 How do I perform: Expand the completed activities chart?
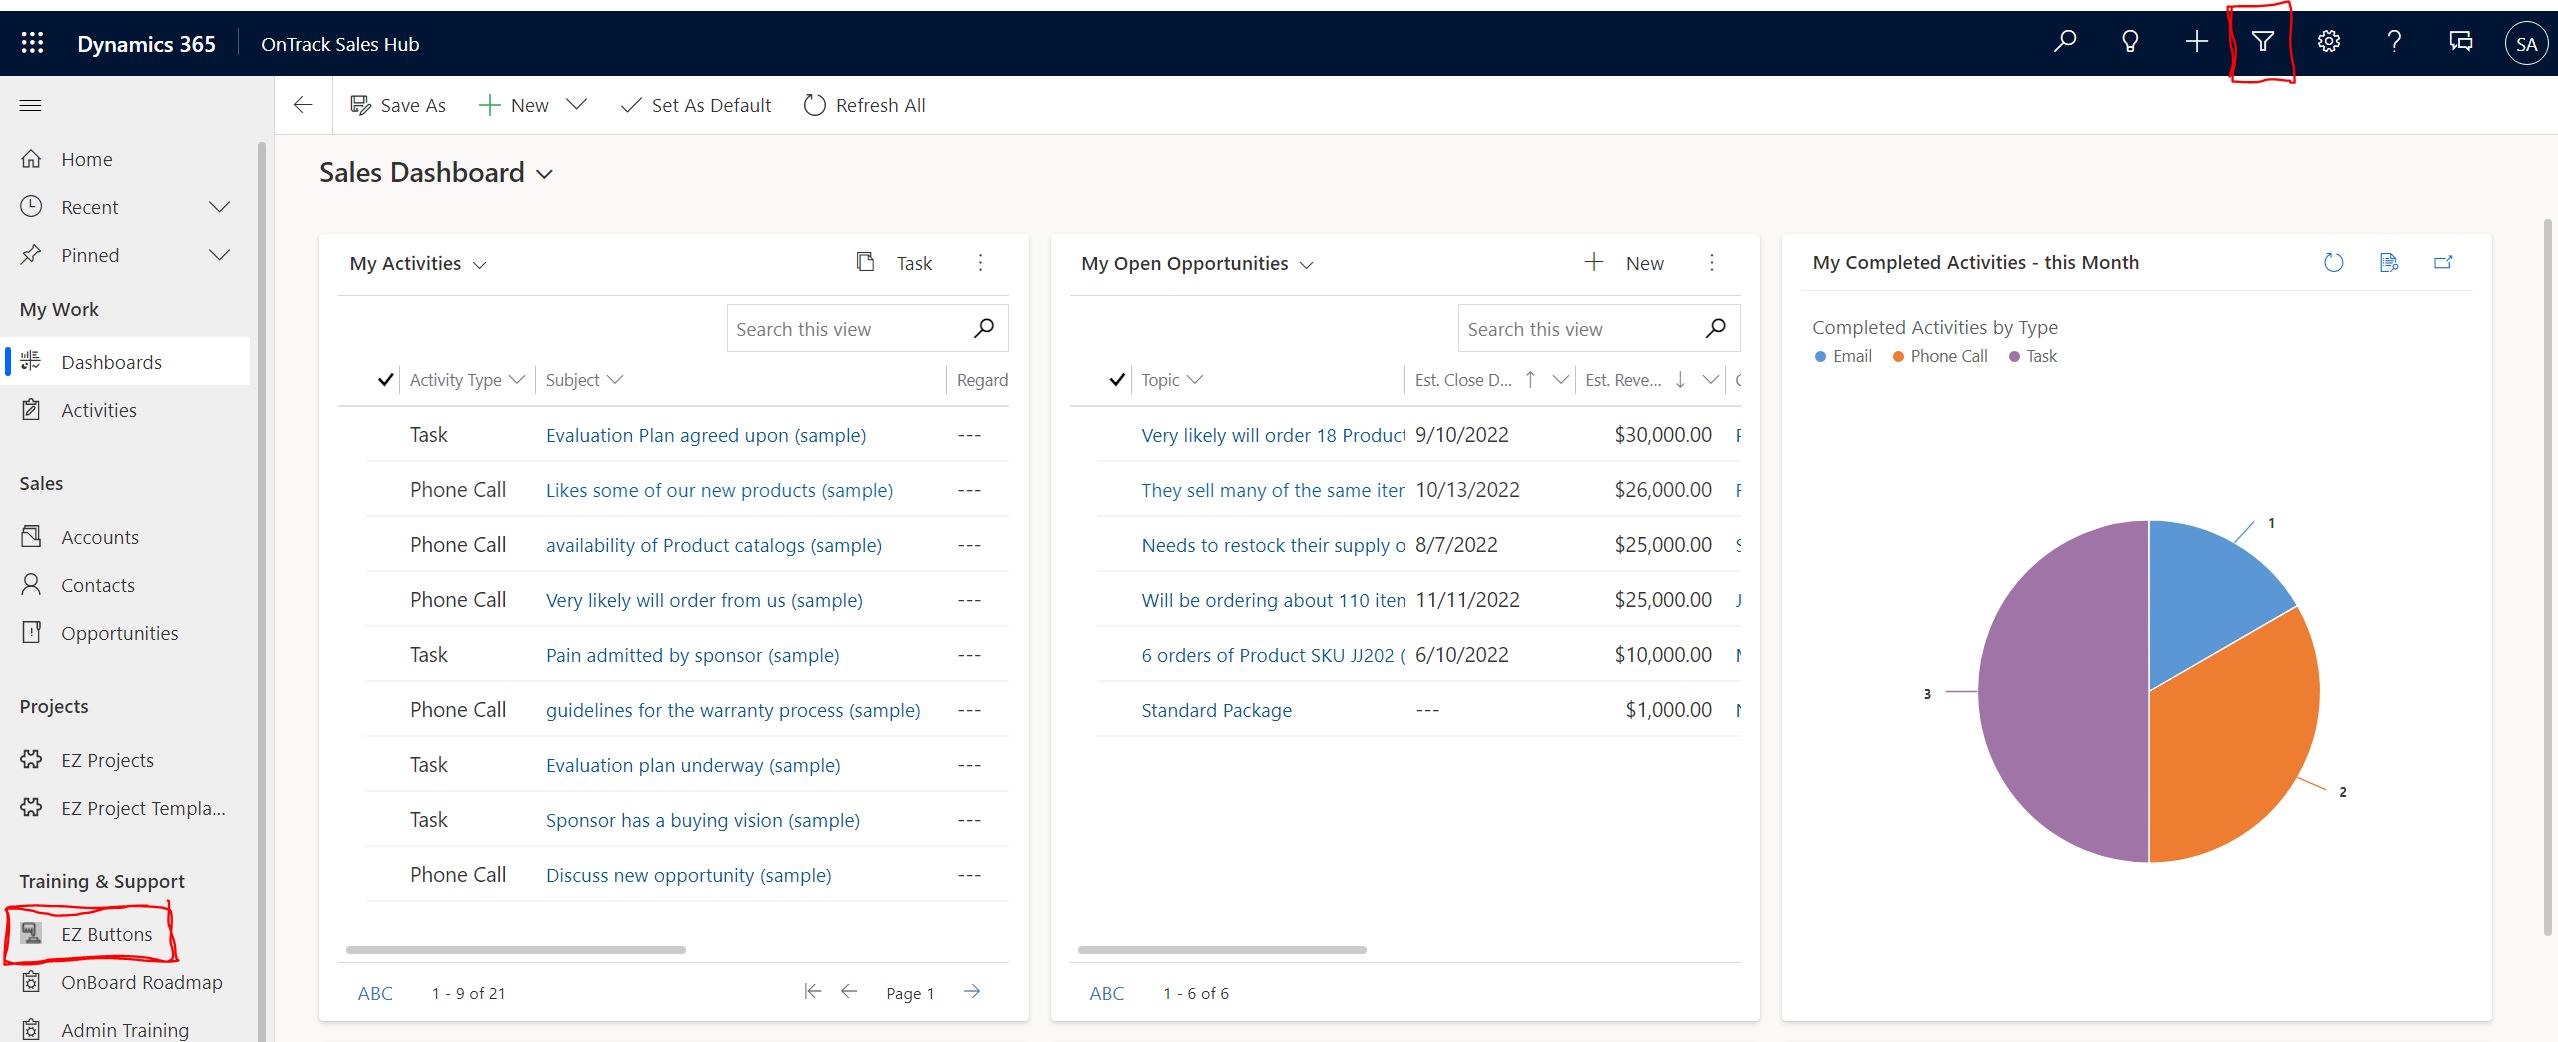click(x=2443, y=262)
